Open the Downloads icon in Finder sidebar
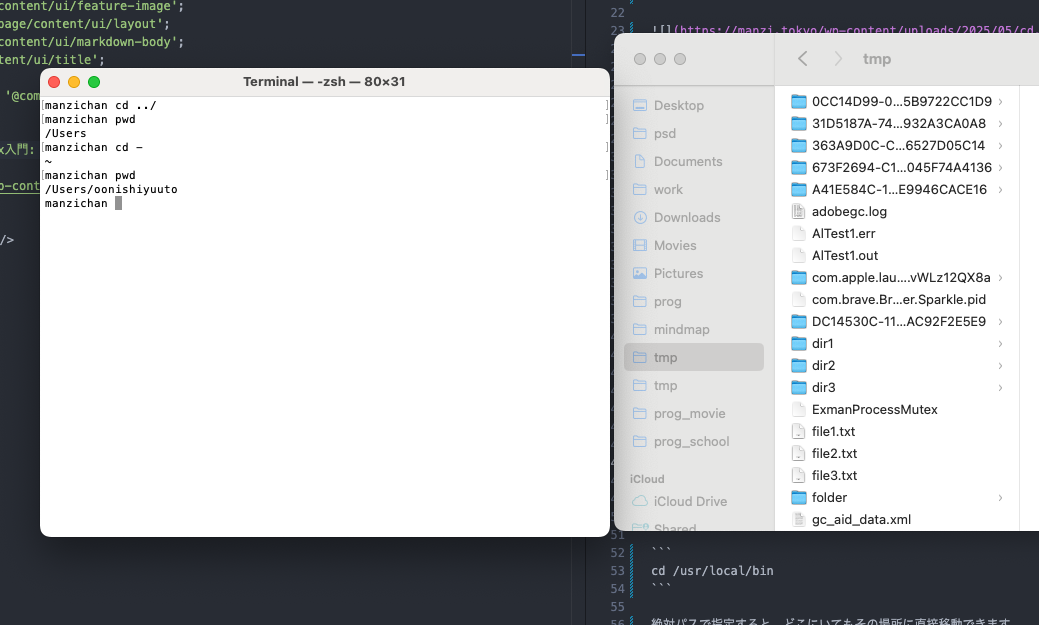Image resolution: width=1039 pixels, height=625 pixels. pyautogui.click(x=639, y=217)
